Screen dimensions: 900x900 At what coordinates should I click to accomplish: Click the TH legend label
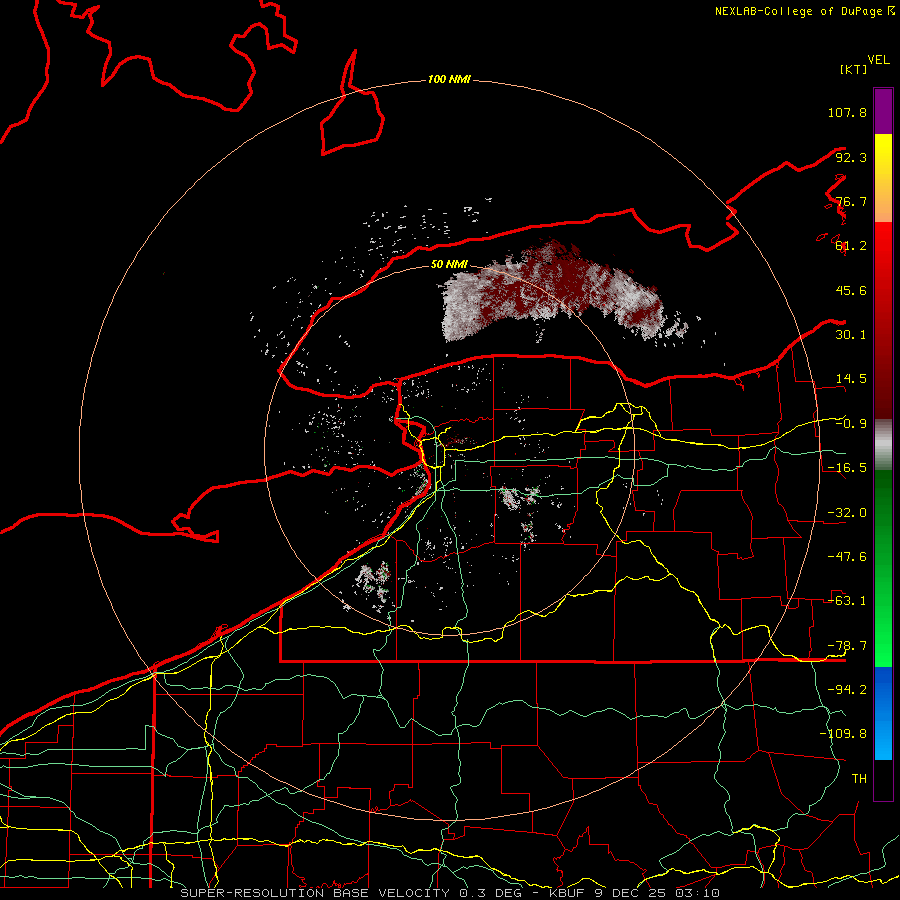pos(859,778)
